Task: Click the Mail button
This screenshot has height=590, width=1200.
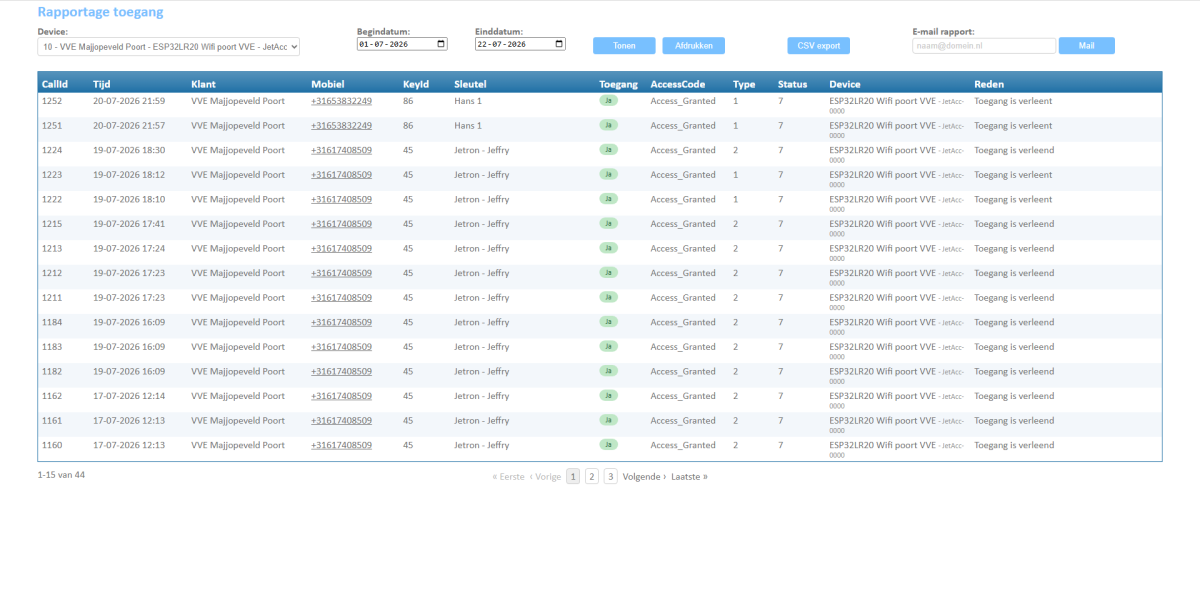Action: point(1086,46)
